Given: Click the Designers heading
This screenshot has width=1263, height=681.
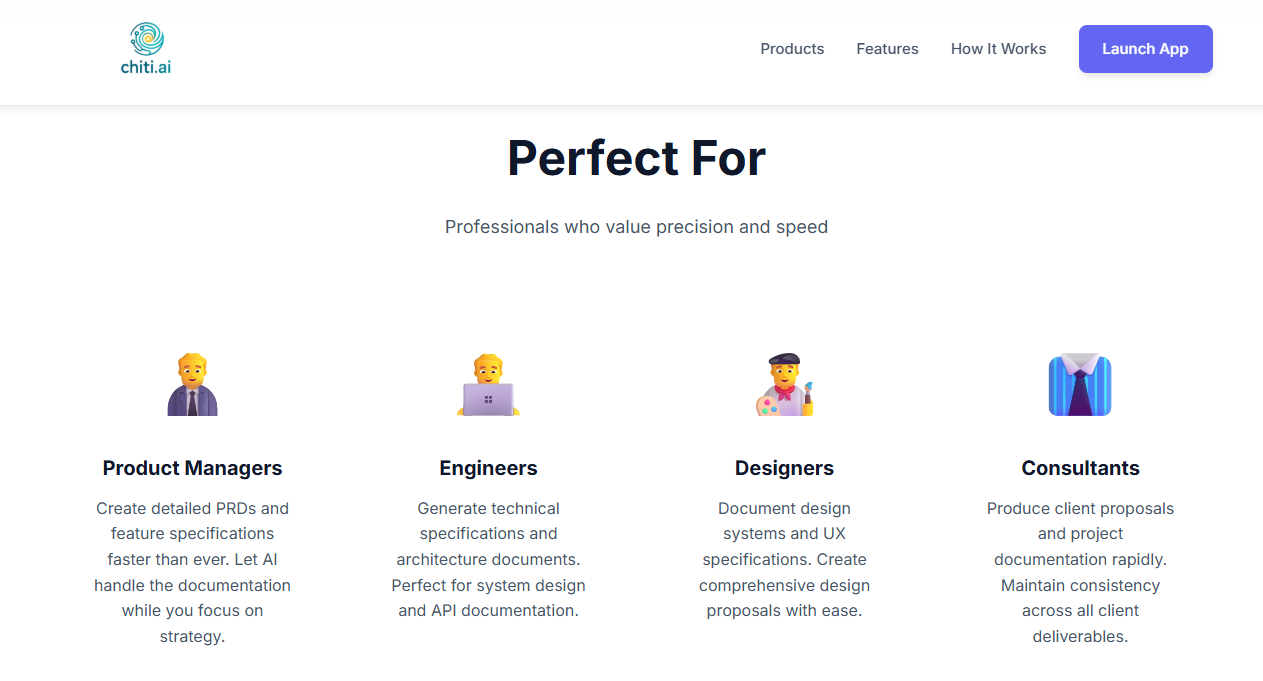Looking at the screenshot, I should (x=784, y=467).
